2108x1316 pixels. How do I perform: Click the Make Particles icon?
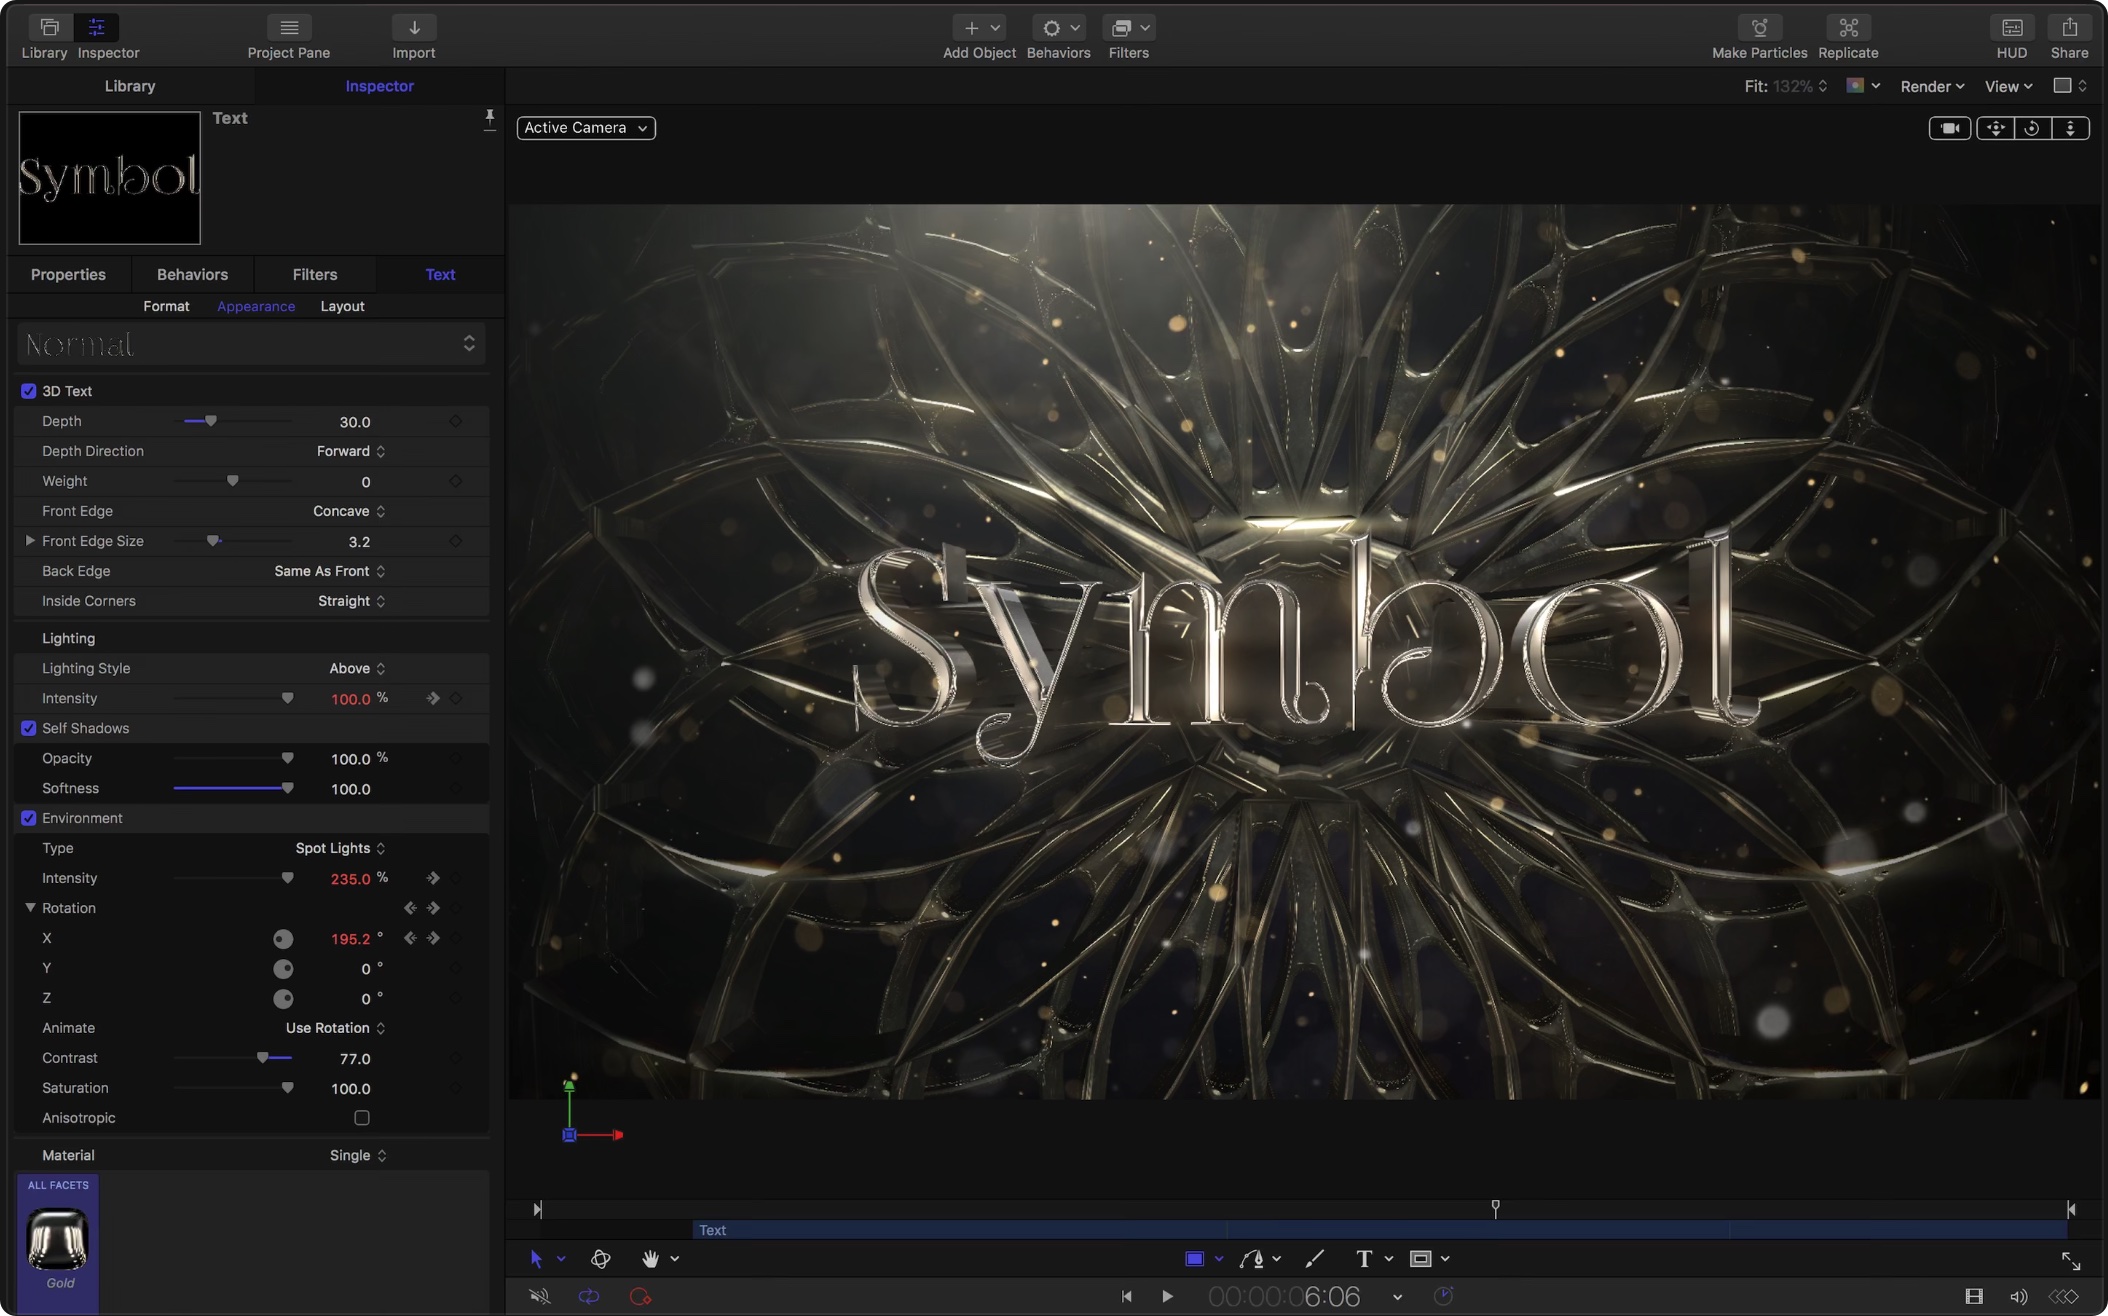pyautogui.click(x=1759, y=28)
